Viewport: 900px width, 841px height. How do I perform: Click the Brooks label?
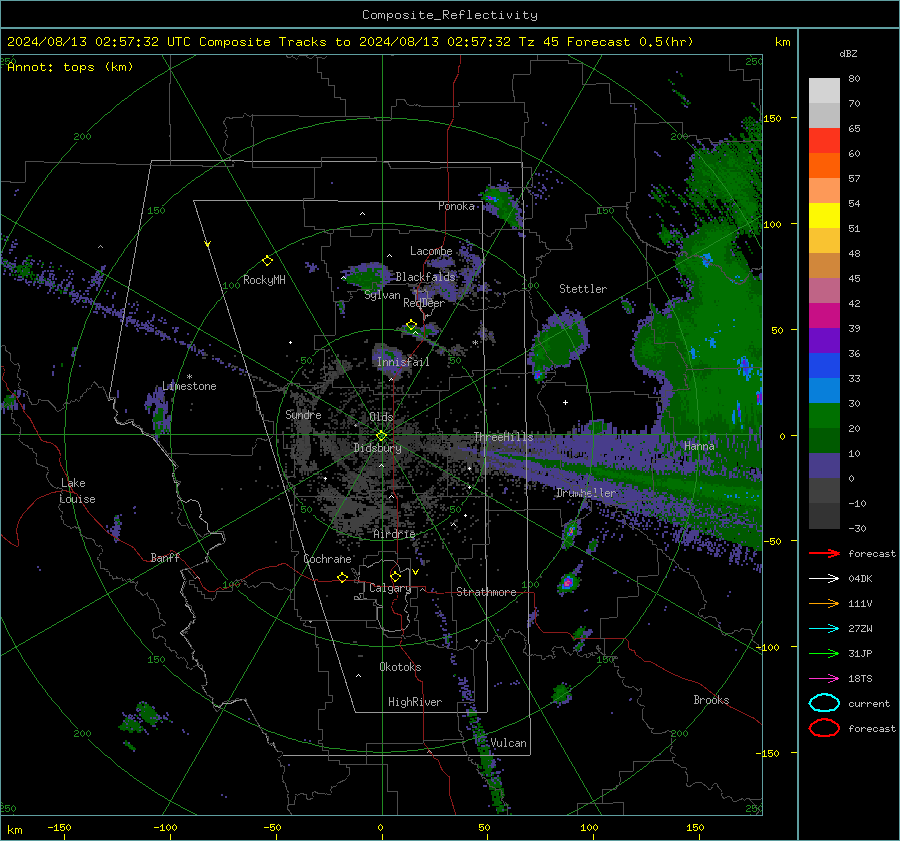(x=711, y=700)
